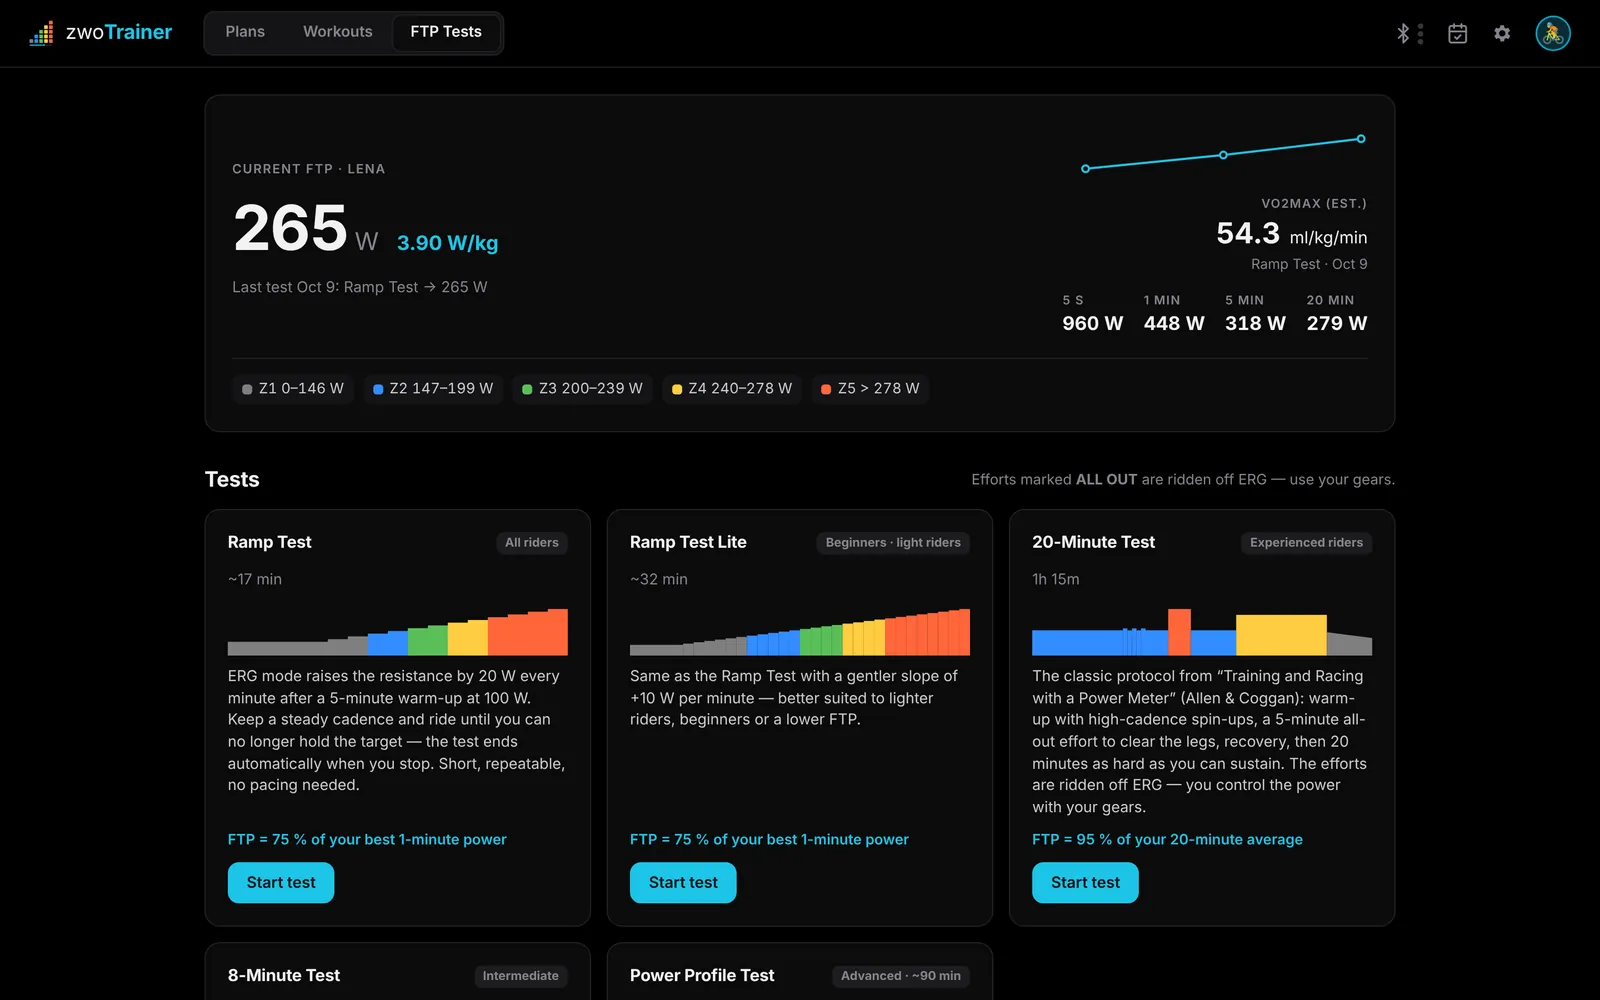Viewport: 1600px width, 1000px height.
Task: Click the Power Profile Test card title
Action: tap(702, 975)
